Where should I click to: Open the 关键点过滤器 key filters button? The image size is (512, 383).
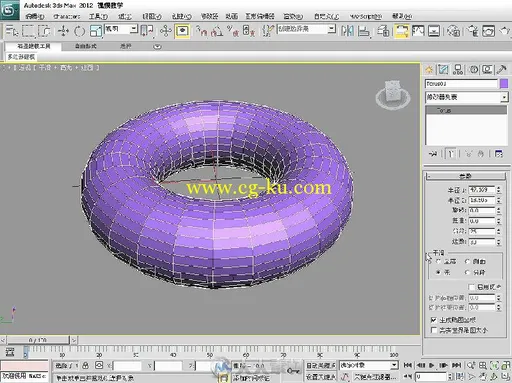click(375, 377)
